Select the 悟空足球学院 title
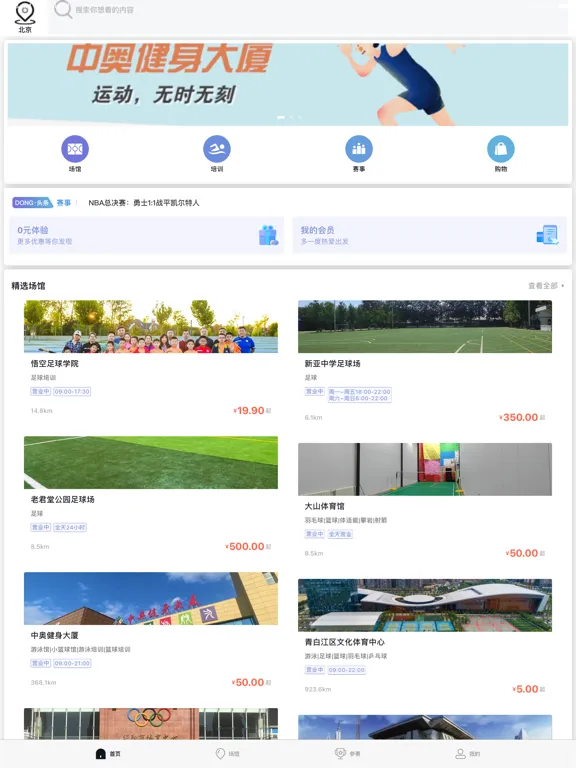 click(x=54, y=363)
